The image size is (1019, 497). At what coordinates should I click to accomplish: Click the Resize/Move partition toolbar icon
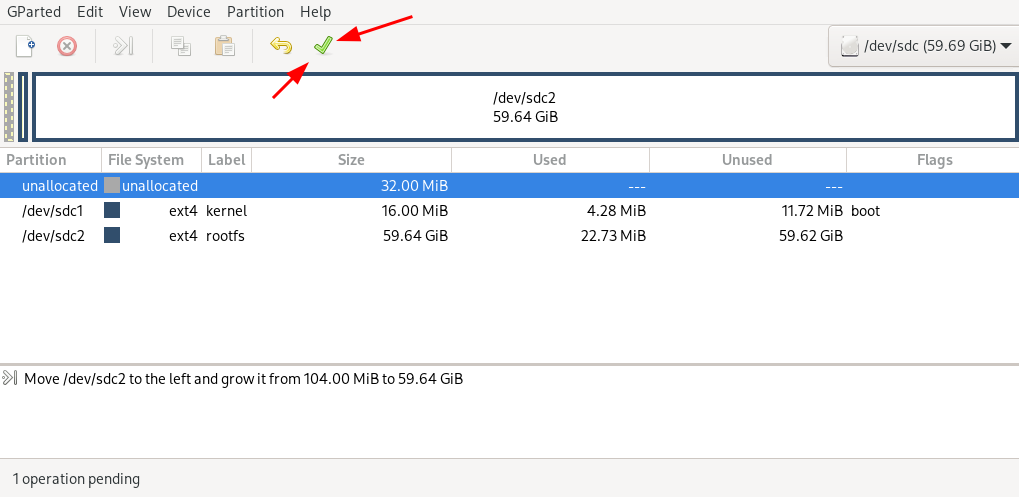click(x=123, y=46)
